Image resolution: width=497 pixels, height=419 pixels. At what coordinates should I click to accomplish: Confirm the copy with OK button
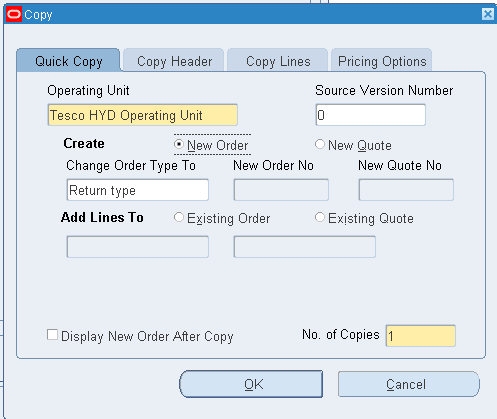(x=251, y=384)
